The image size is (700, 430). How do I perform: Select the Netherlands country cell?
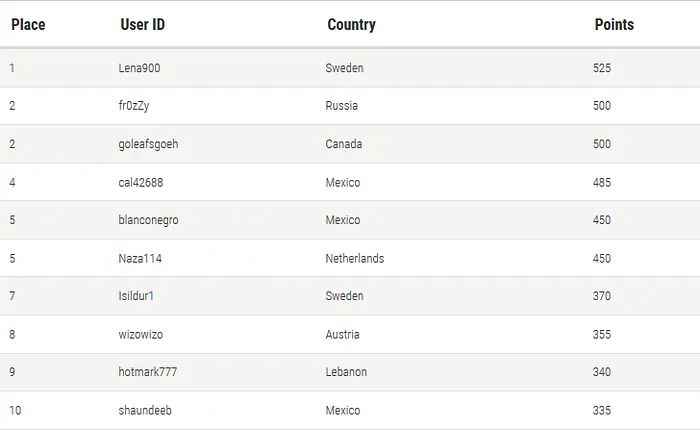(354, 258)
